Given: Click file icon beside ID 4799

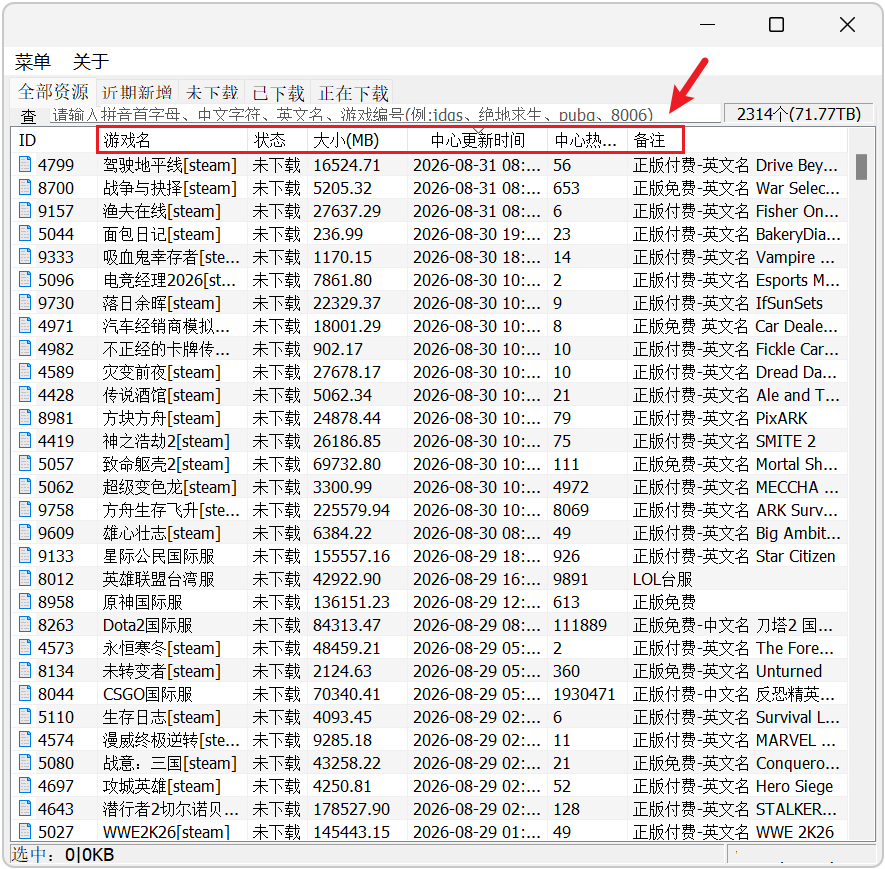Looking at the screenshot, I should pos(25,164).
